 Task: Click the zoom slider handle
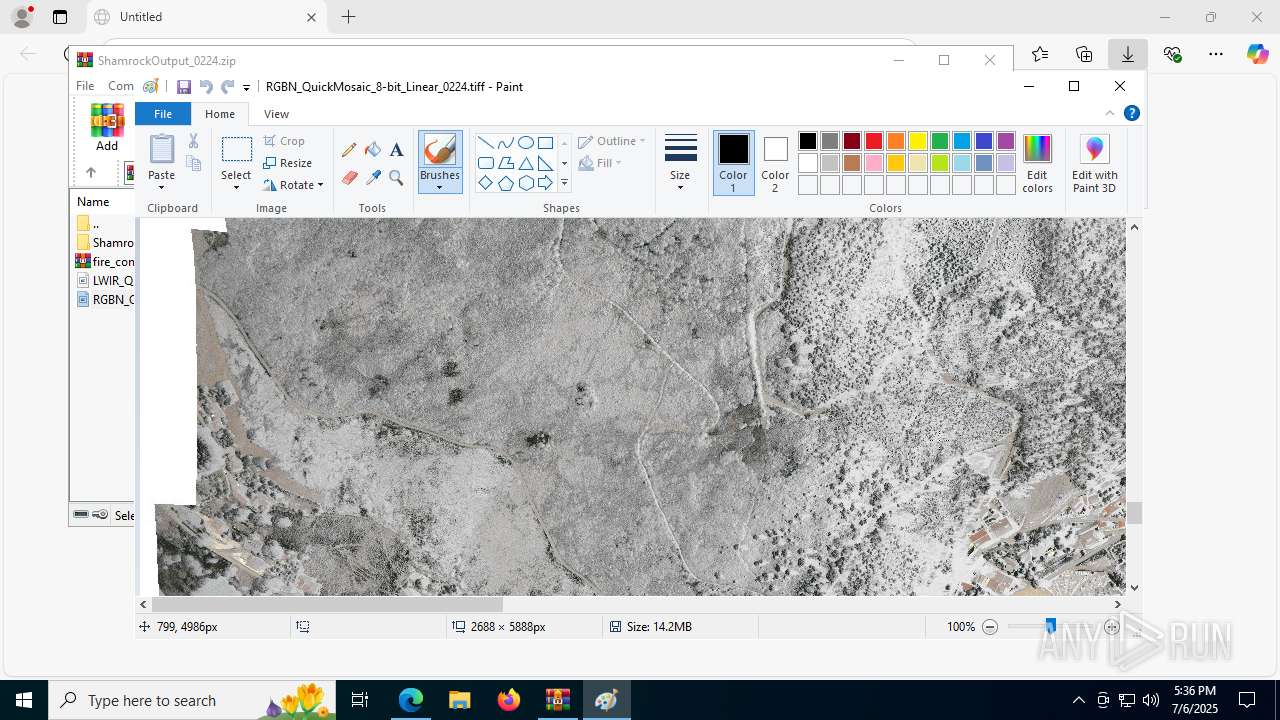(1050, 626)
